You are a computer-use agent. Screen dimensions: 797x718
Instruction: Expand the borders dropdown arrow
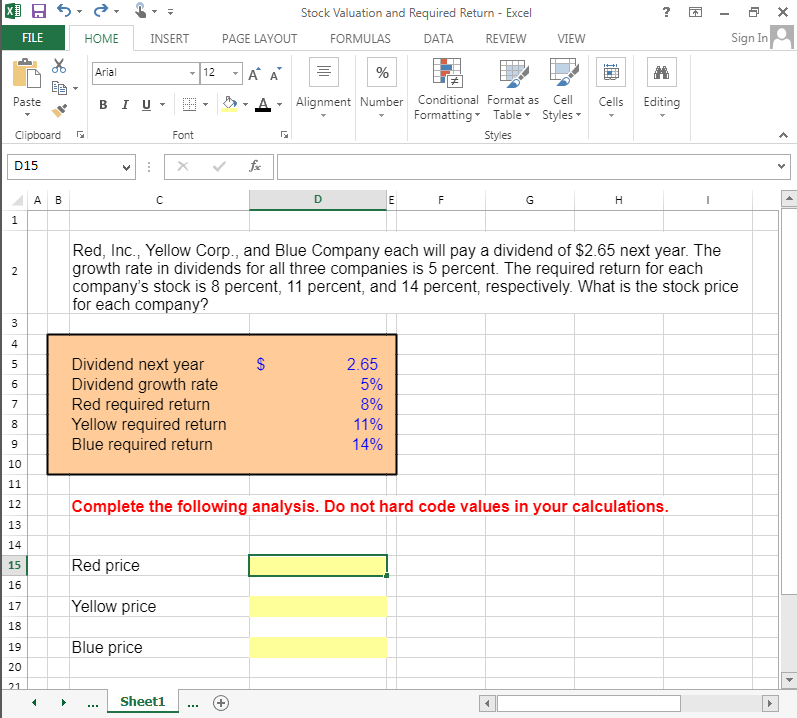tap(205, 105)
